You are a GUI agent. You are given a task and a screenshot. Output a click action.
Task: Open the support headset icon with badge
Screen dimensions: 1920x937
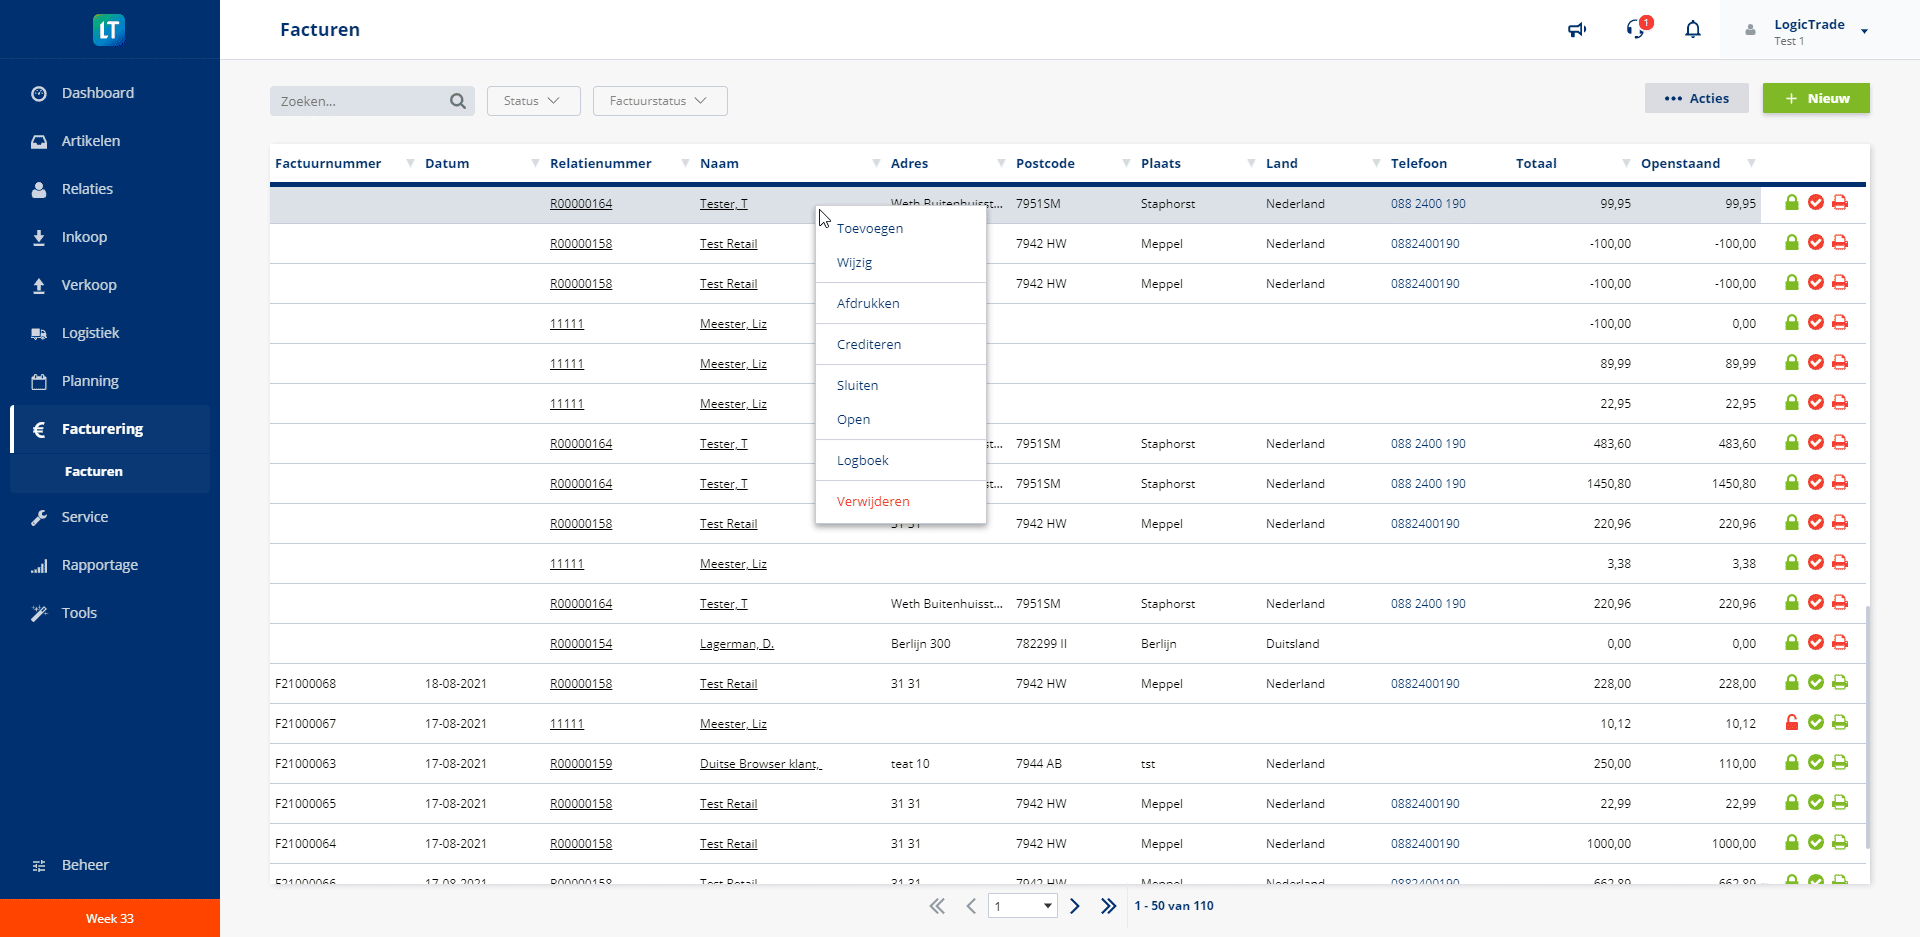tap(1636, 29)
